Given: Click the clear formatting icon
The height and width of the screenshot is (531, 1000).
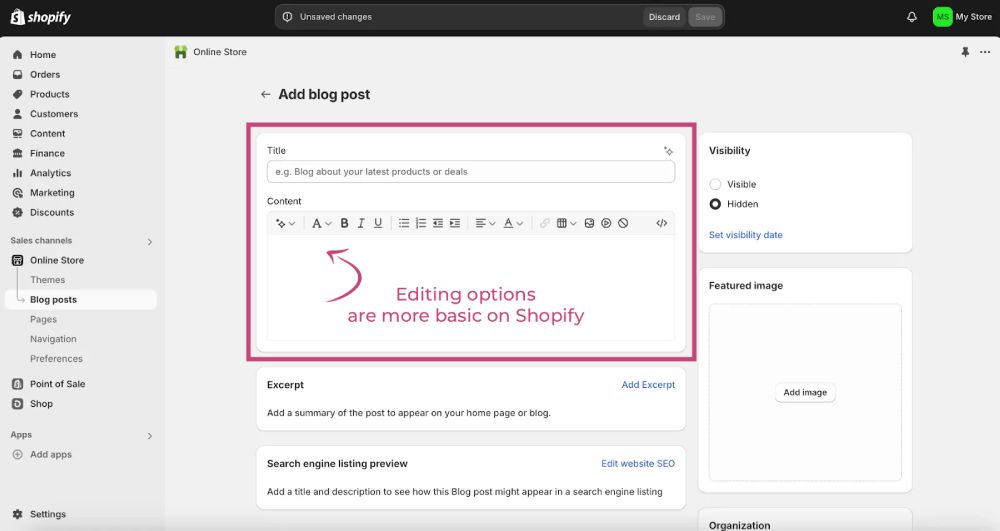Looking at the screenshot, I should (623, 224).
